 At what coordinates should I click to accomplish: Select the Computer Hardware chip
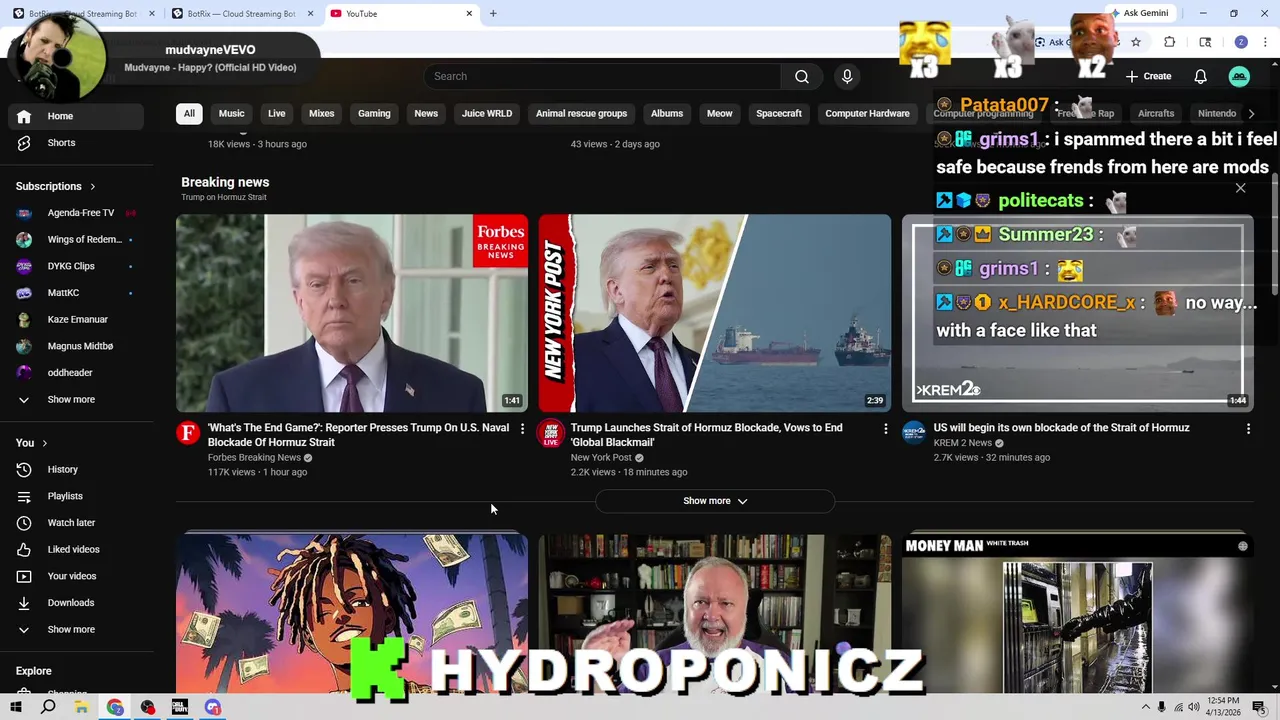coord(867,113)
